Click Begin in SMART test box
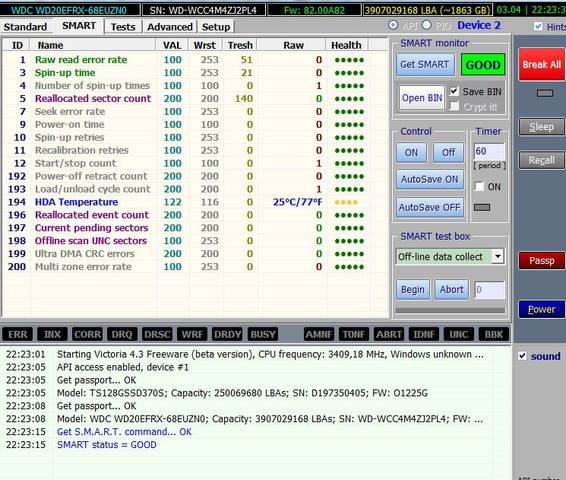The image size is (566, 480). [413, 289]
